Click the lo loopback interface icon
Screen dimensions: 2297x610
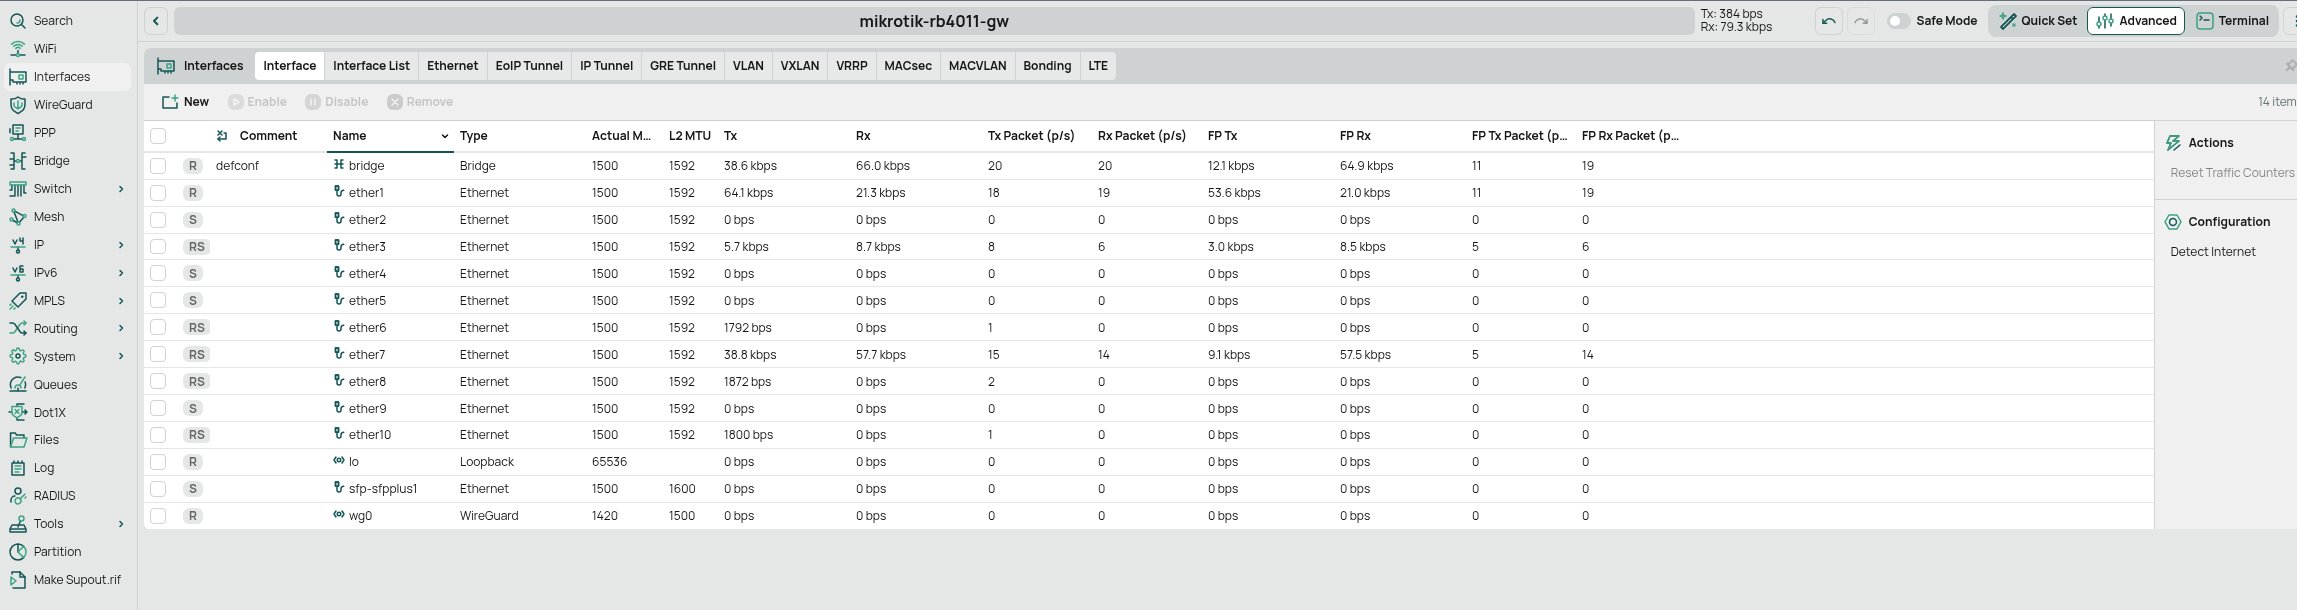(x=339, y=461)
